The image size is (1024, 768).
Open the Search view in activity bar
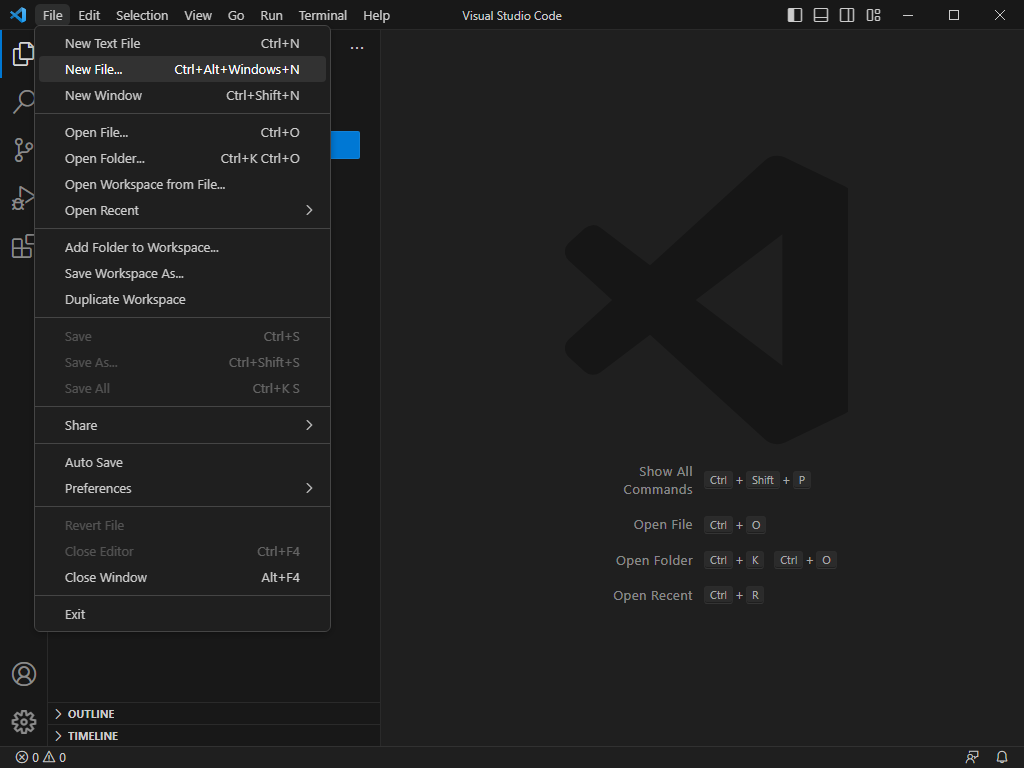pos(24,102)
